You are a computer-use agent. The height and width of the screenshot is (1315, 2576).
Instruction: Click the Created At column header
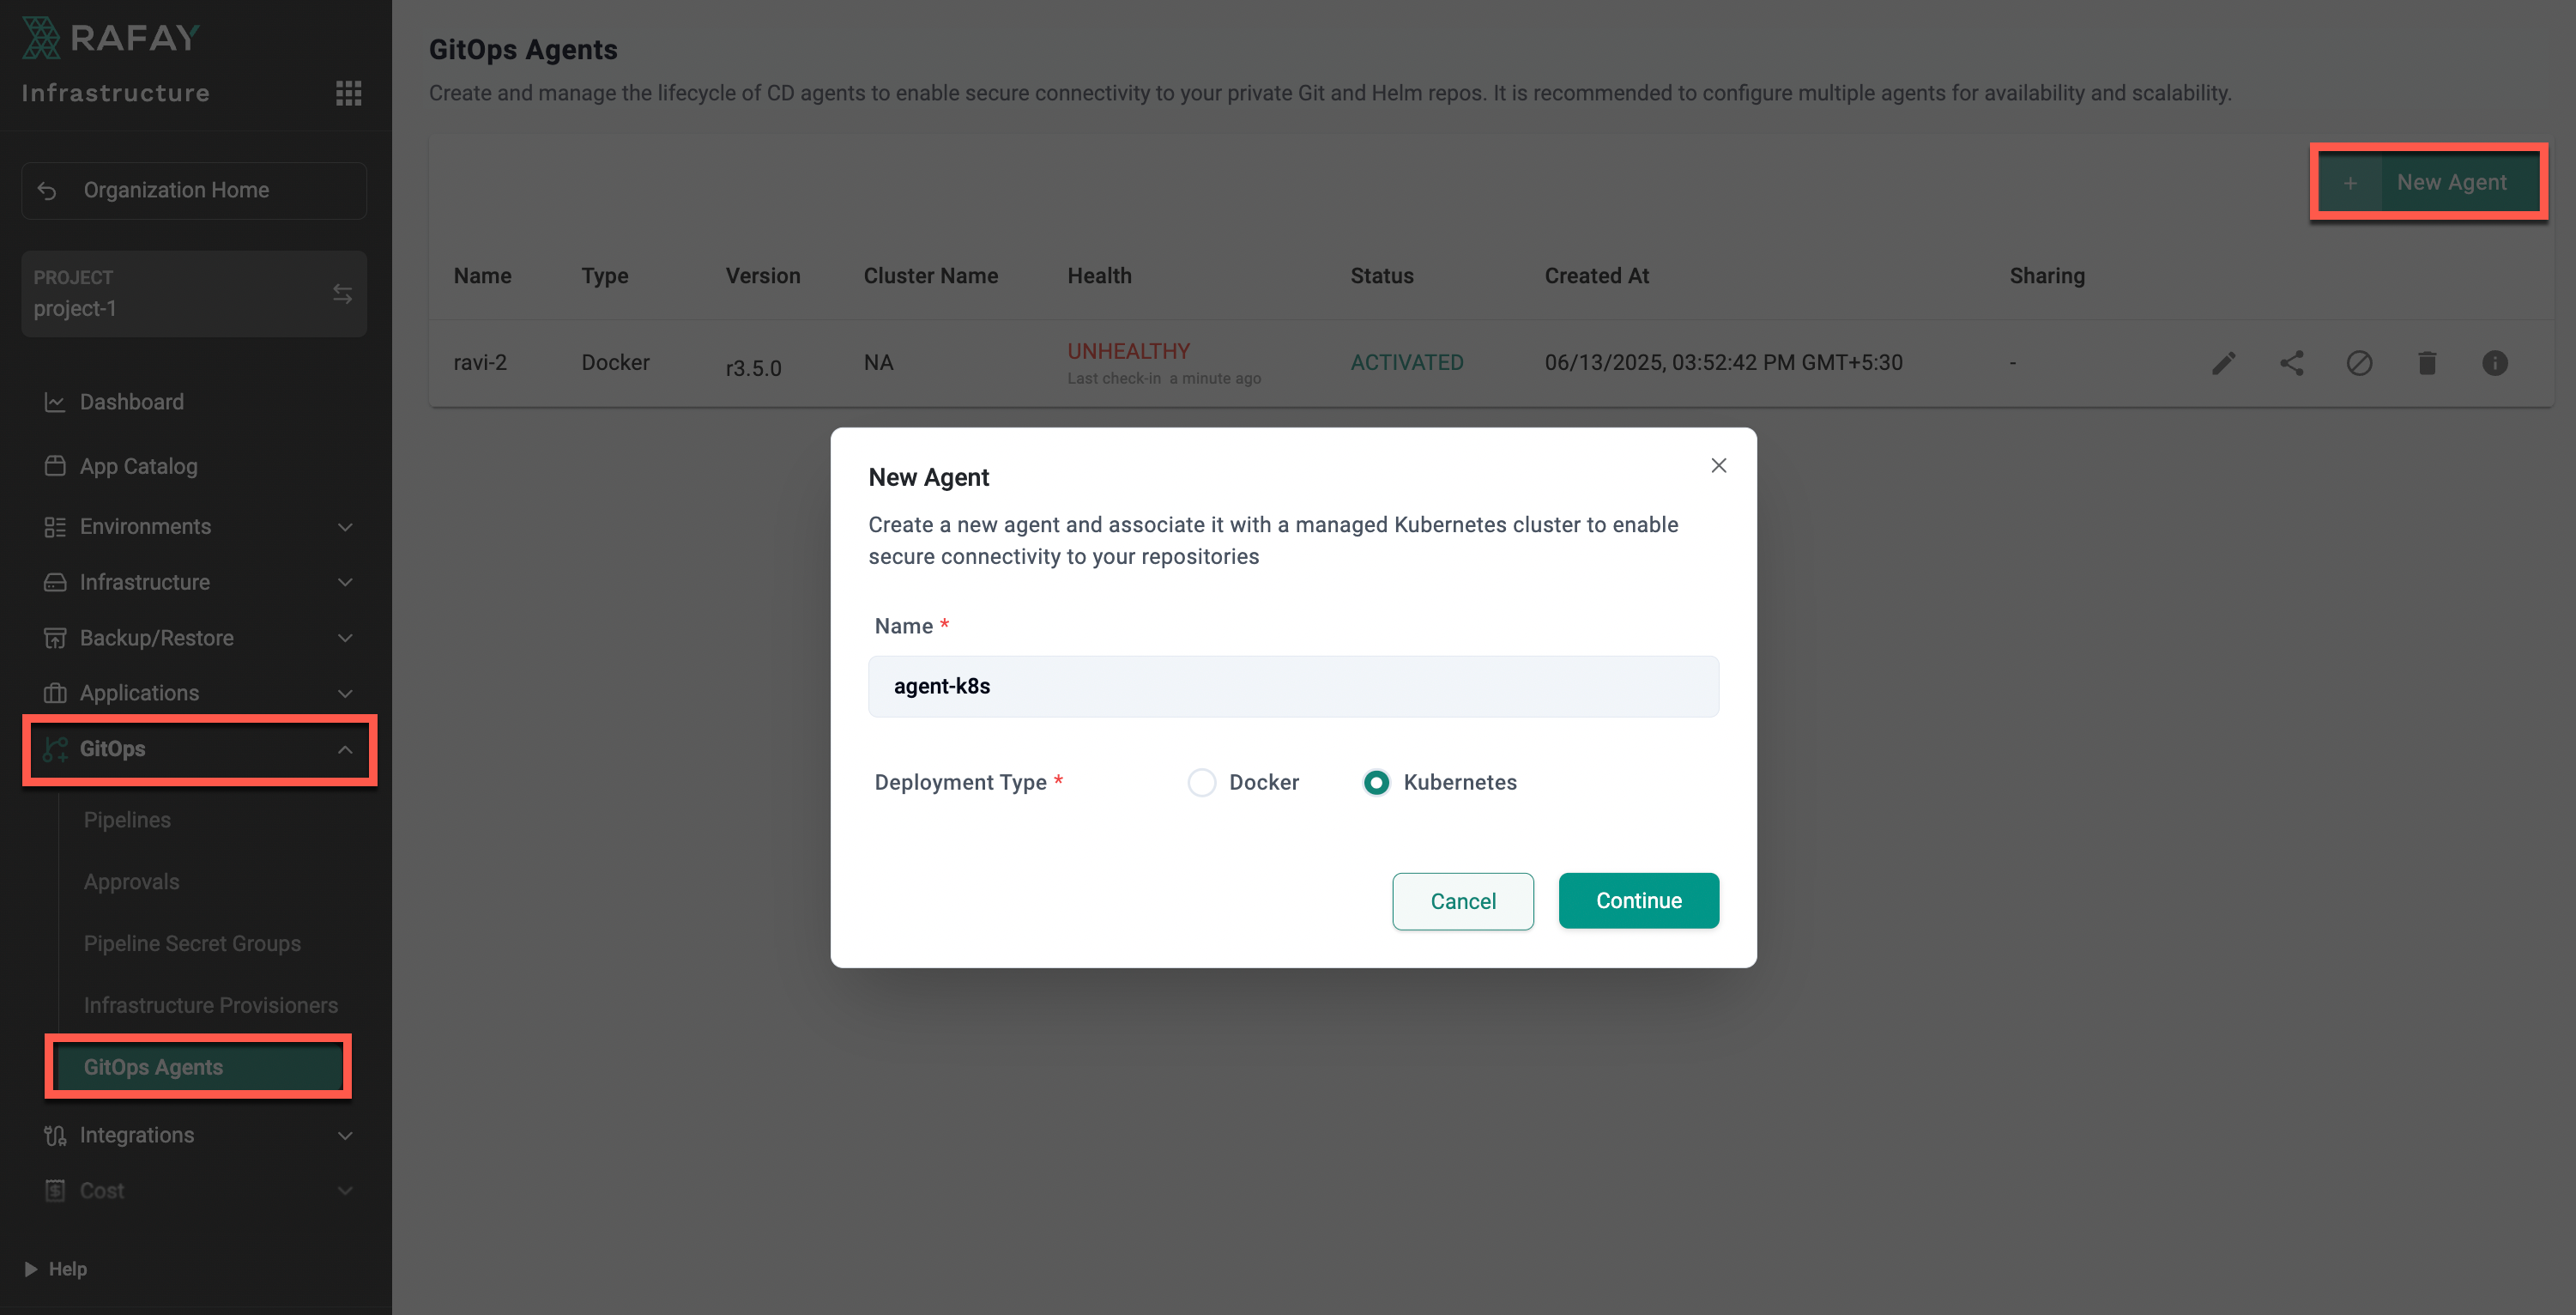tap(1596, 276)
